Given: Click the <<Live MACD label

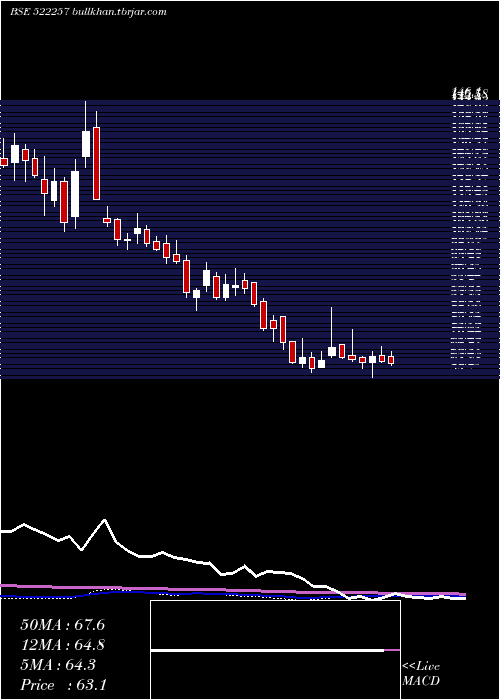Looking at the screenshot, I should (x=421, y=673).
